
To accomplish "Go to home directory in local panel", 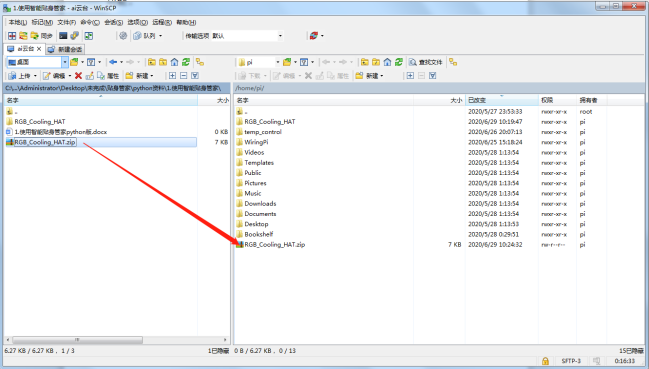I will [174, 62].
